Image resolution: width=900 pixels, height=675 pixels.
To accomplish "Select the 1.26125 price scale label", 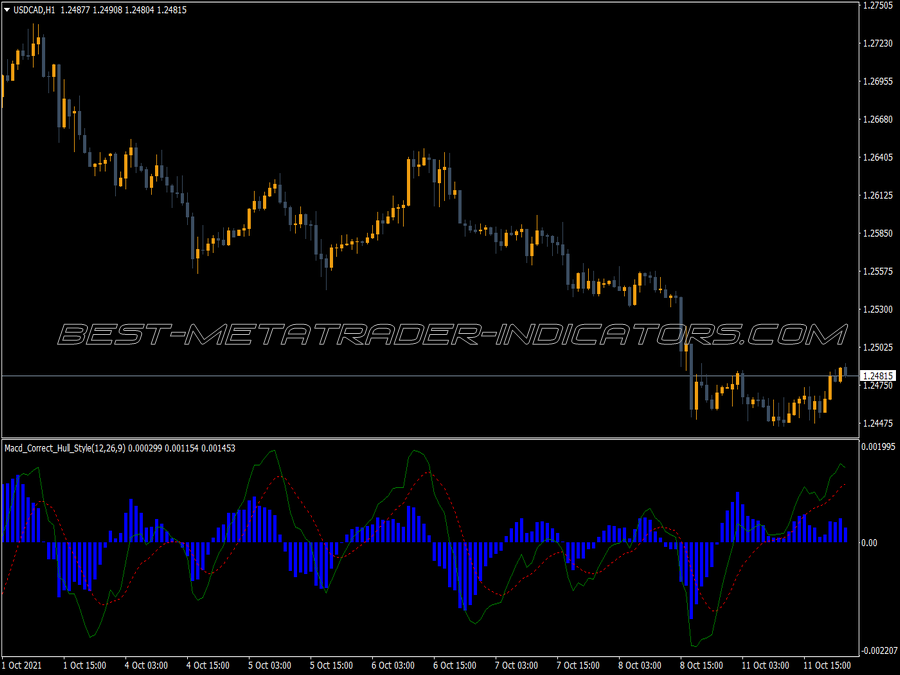I will [x=878, y=196].
